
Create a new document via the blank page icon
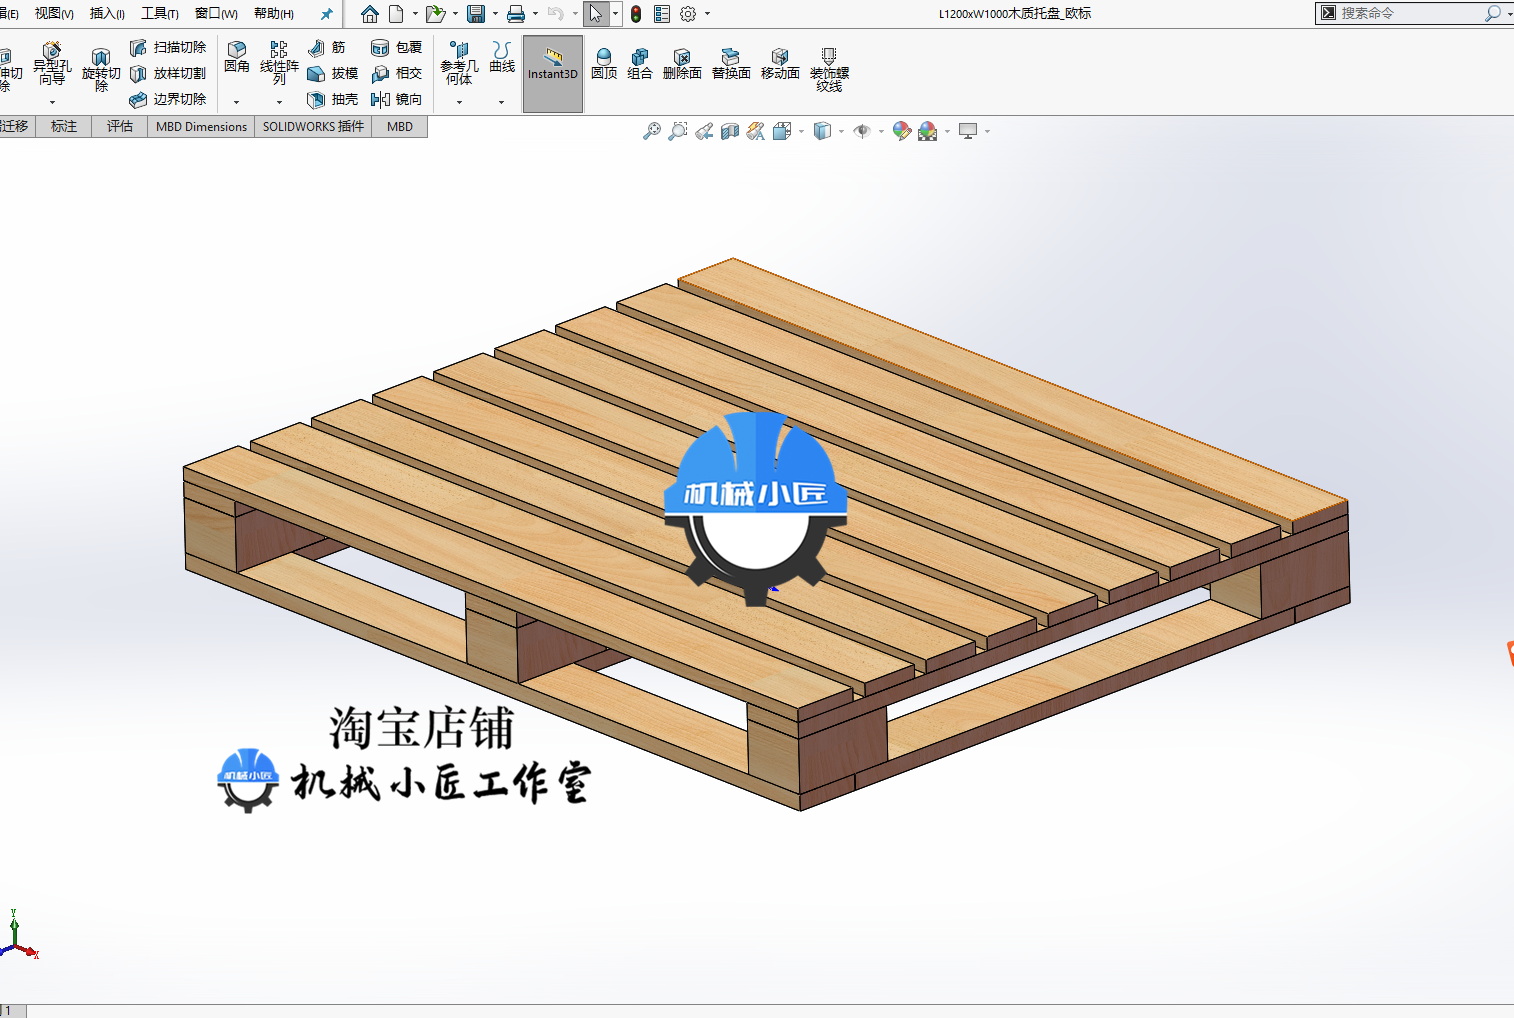[x=396, y=14]
